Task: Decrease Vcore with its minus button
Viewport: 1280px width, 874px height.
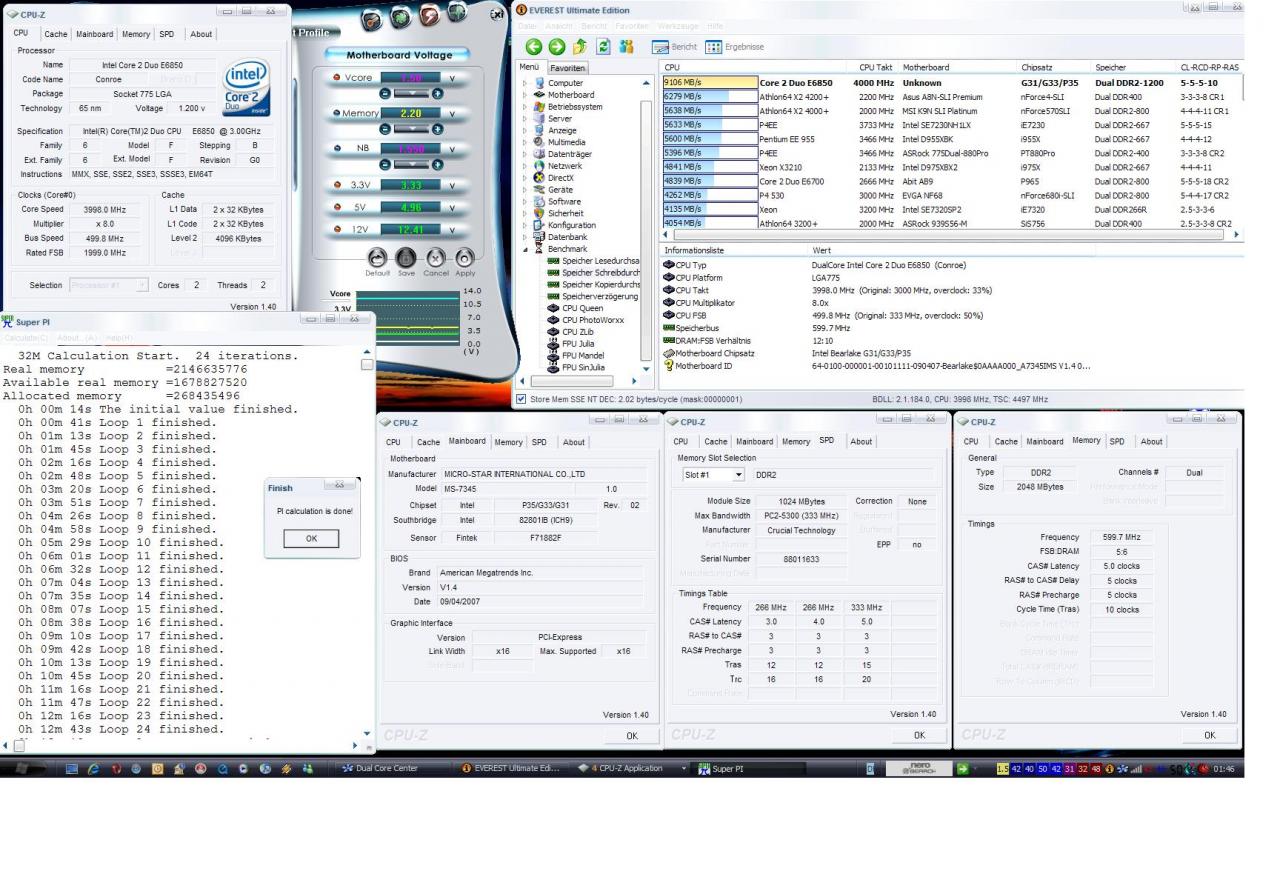Action: tap(386, 92)
